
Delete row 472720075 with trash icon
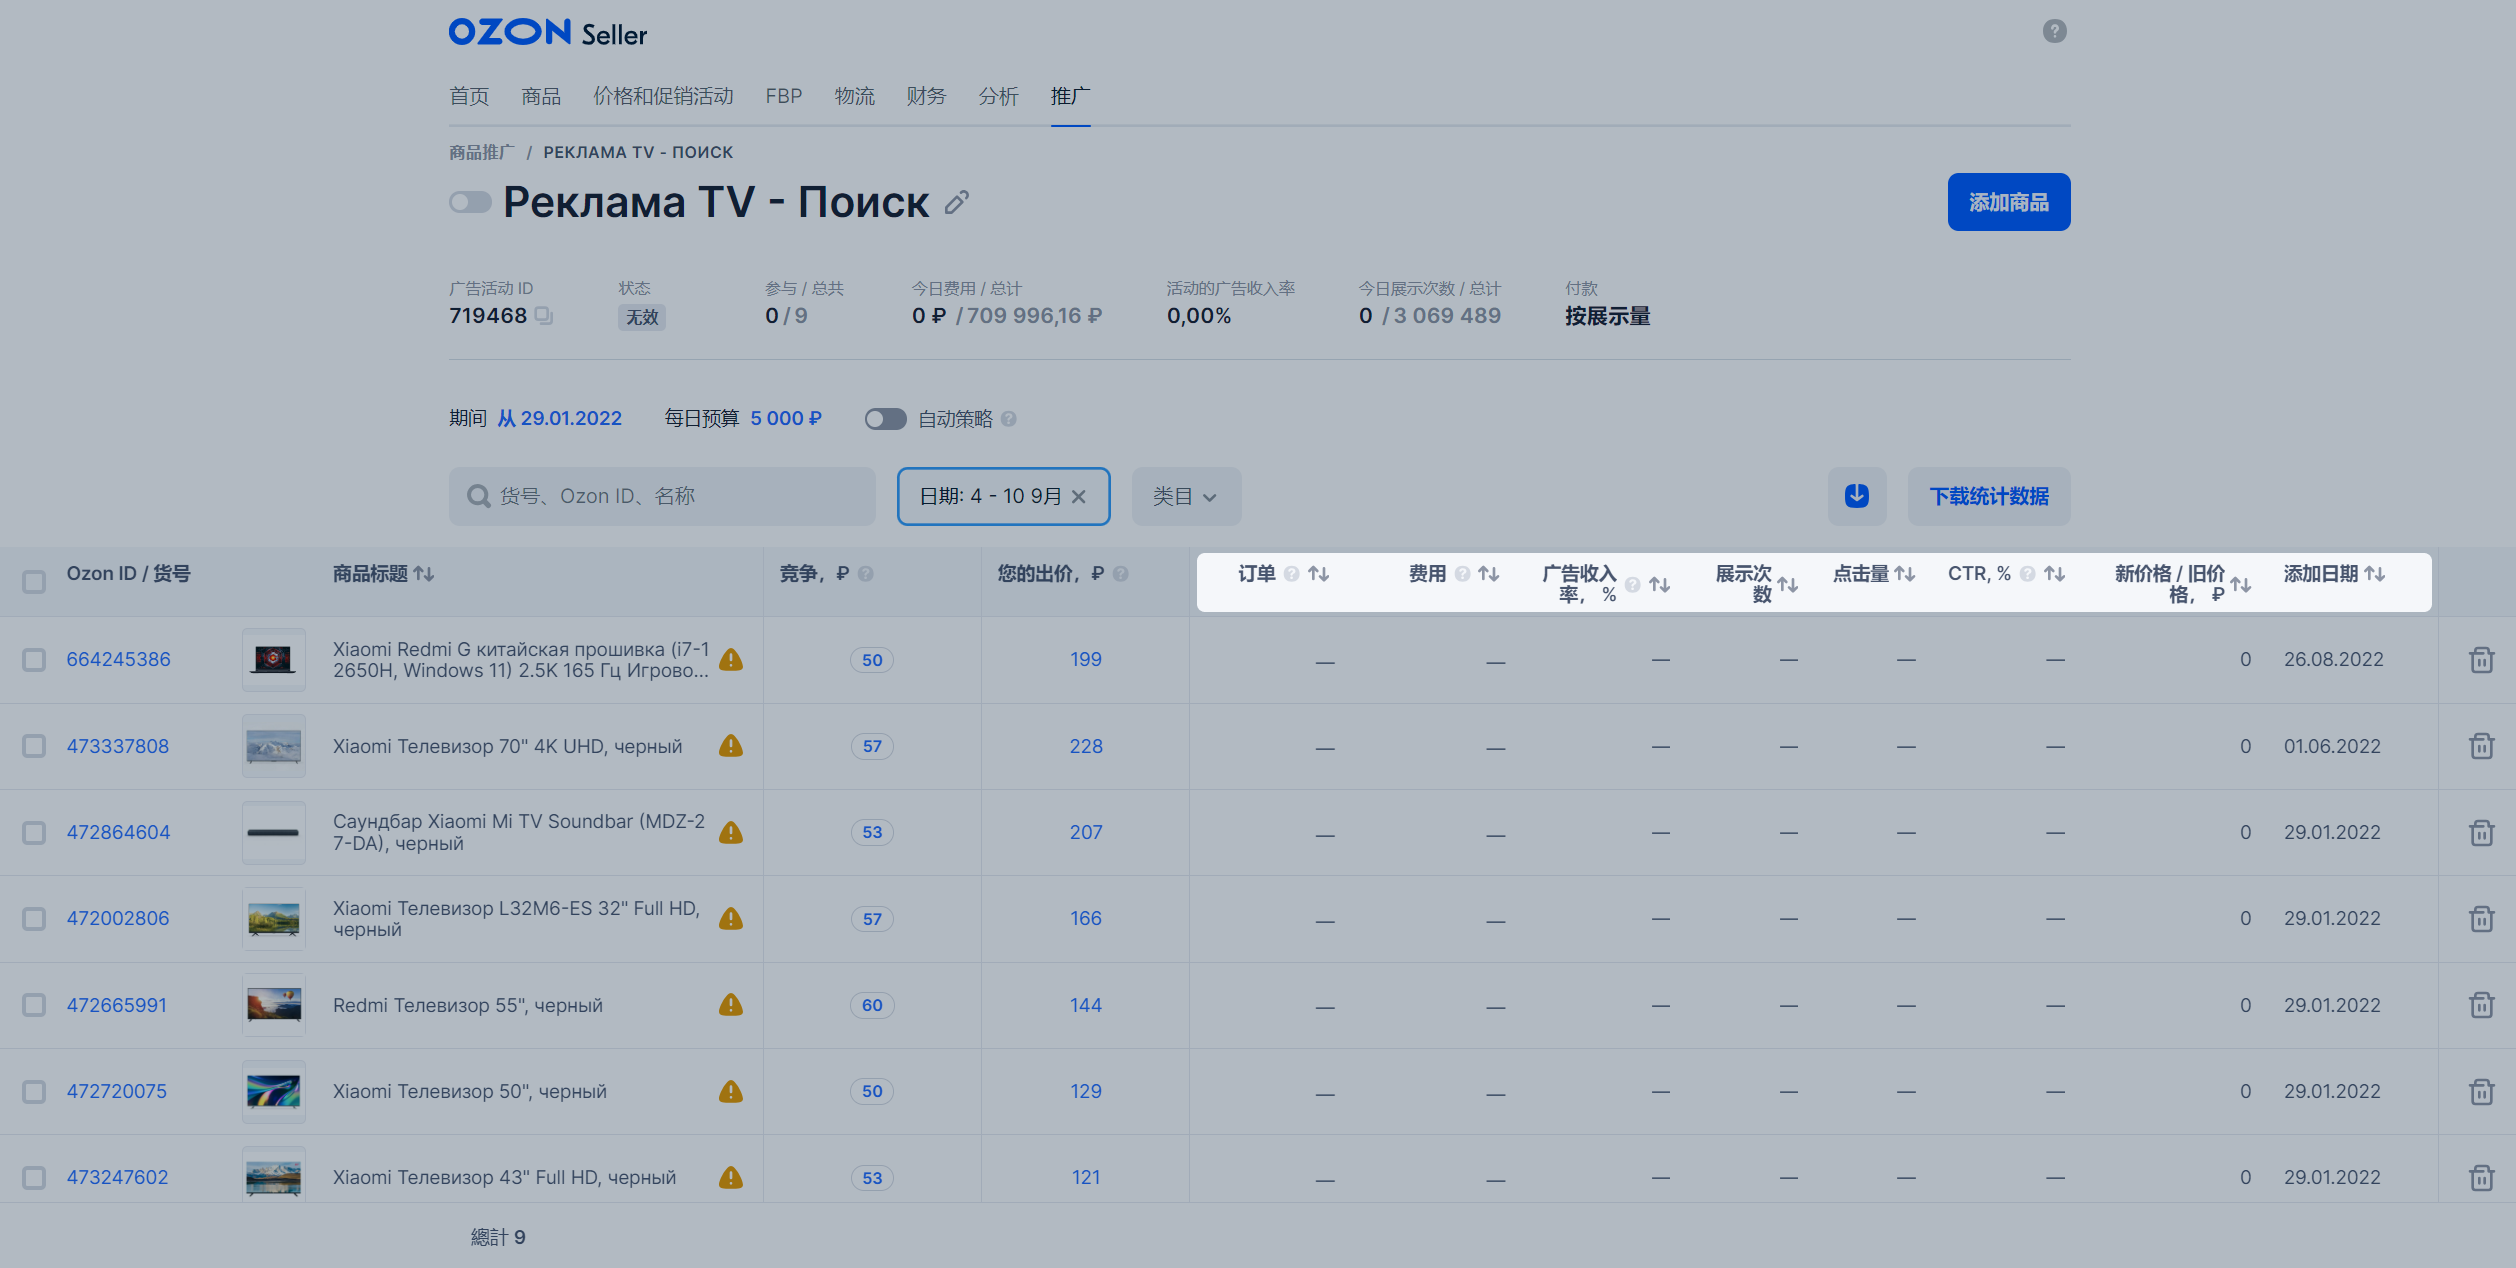(x=2481, y=1091)
